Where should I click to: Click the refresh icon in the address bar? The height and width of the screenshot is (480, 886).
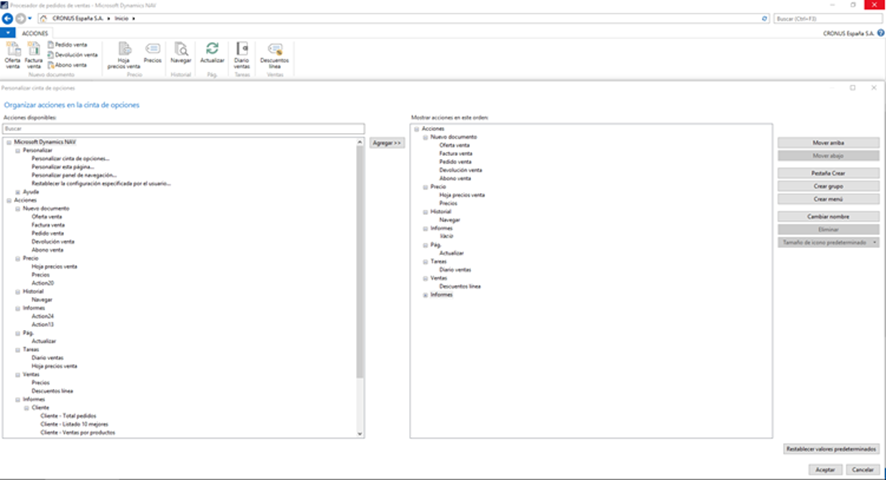tap(765, 19)
